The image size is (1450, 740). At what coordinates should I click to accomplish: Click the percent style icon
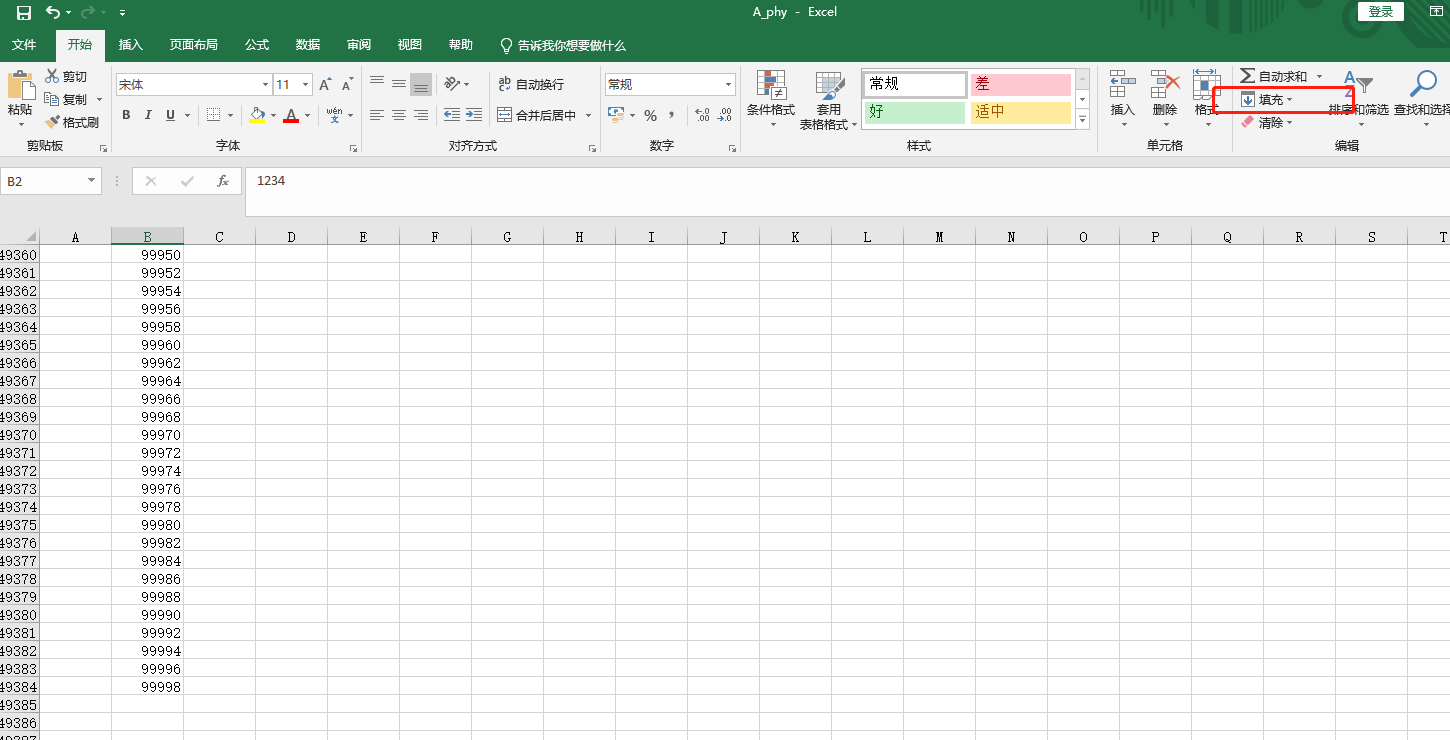650,115
